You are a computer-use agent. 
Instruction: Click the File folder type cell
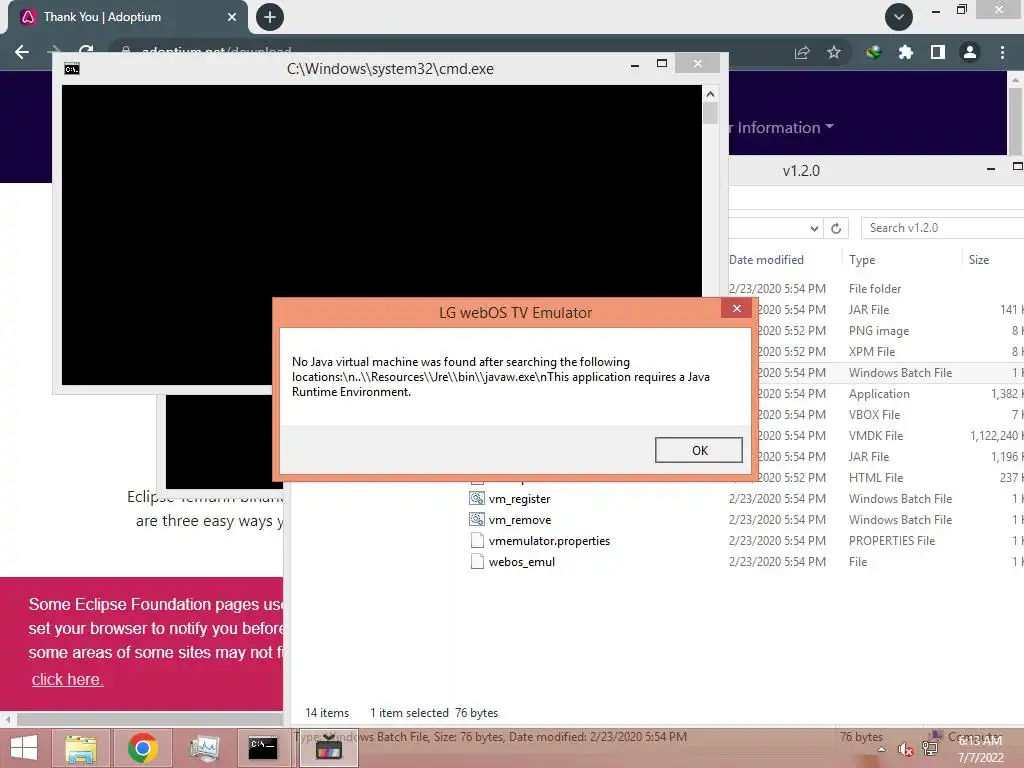tap(875, 289)
